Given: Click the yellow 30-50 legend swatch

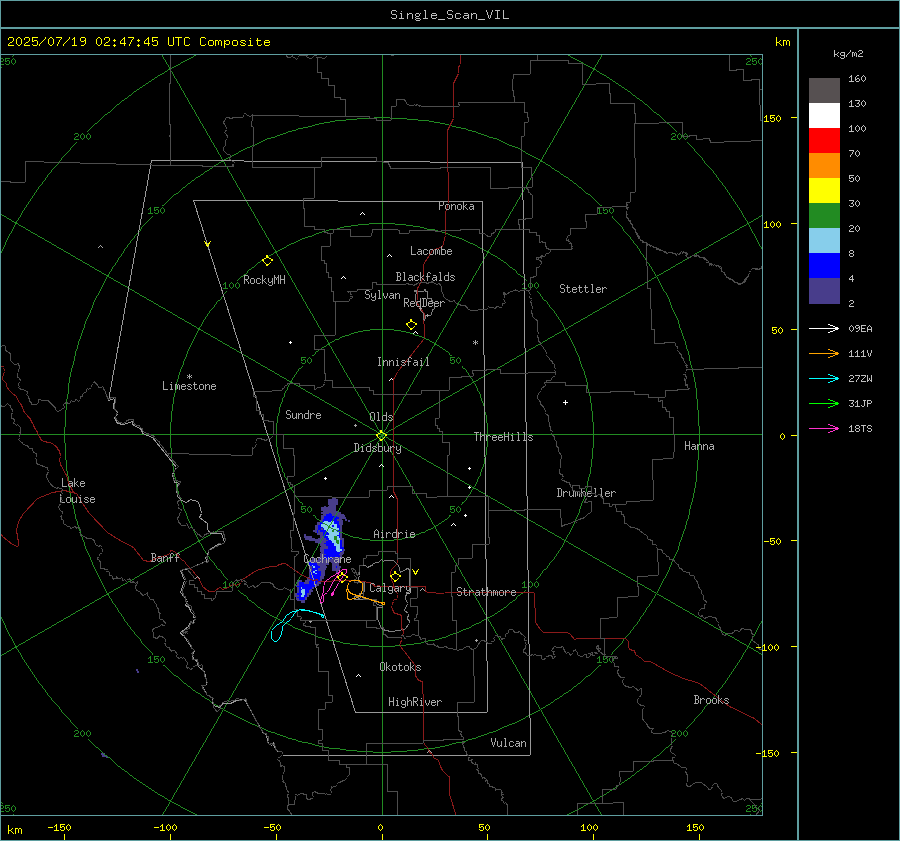Looking at the screenshot, I should (x=824, y=191).
